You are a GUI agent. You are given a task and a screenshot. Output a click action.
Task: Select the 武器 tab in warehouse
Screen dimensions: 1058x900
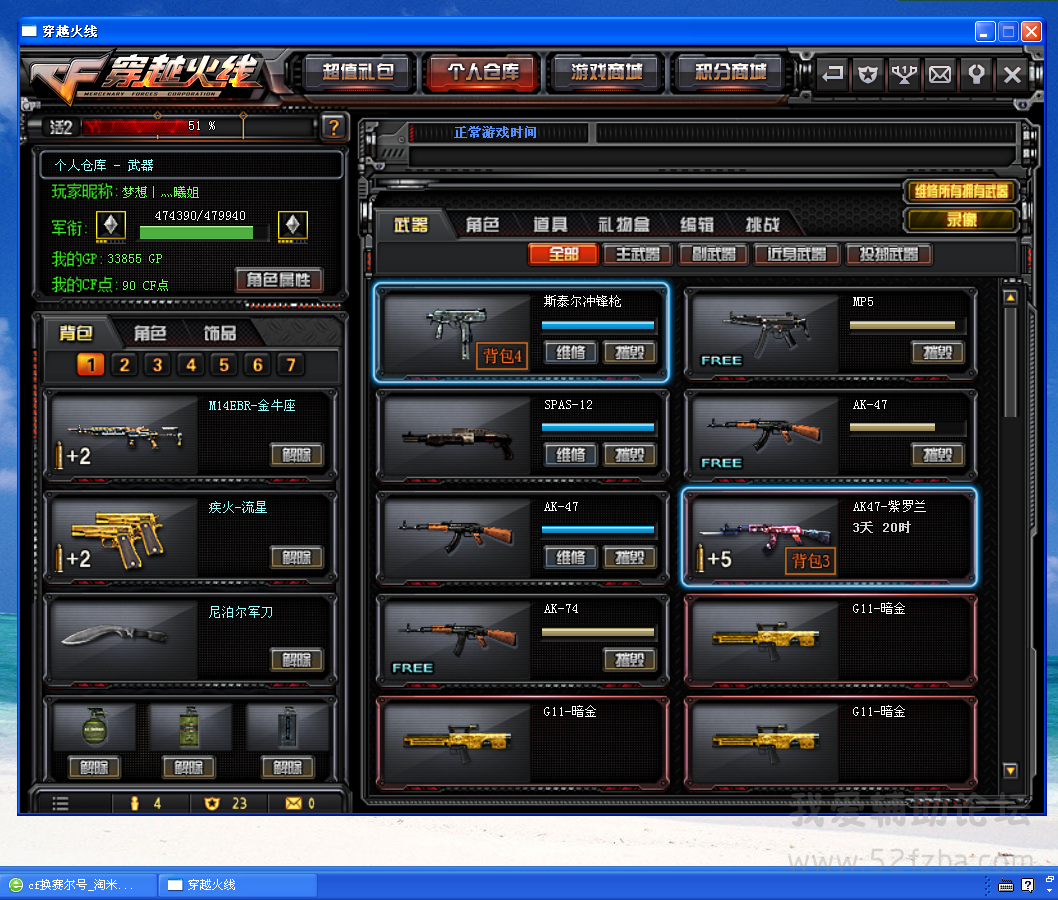pyautogui.click(x=411, y=224)
